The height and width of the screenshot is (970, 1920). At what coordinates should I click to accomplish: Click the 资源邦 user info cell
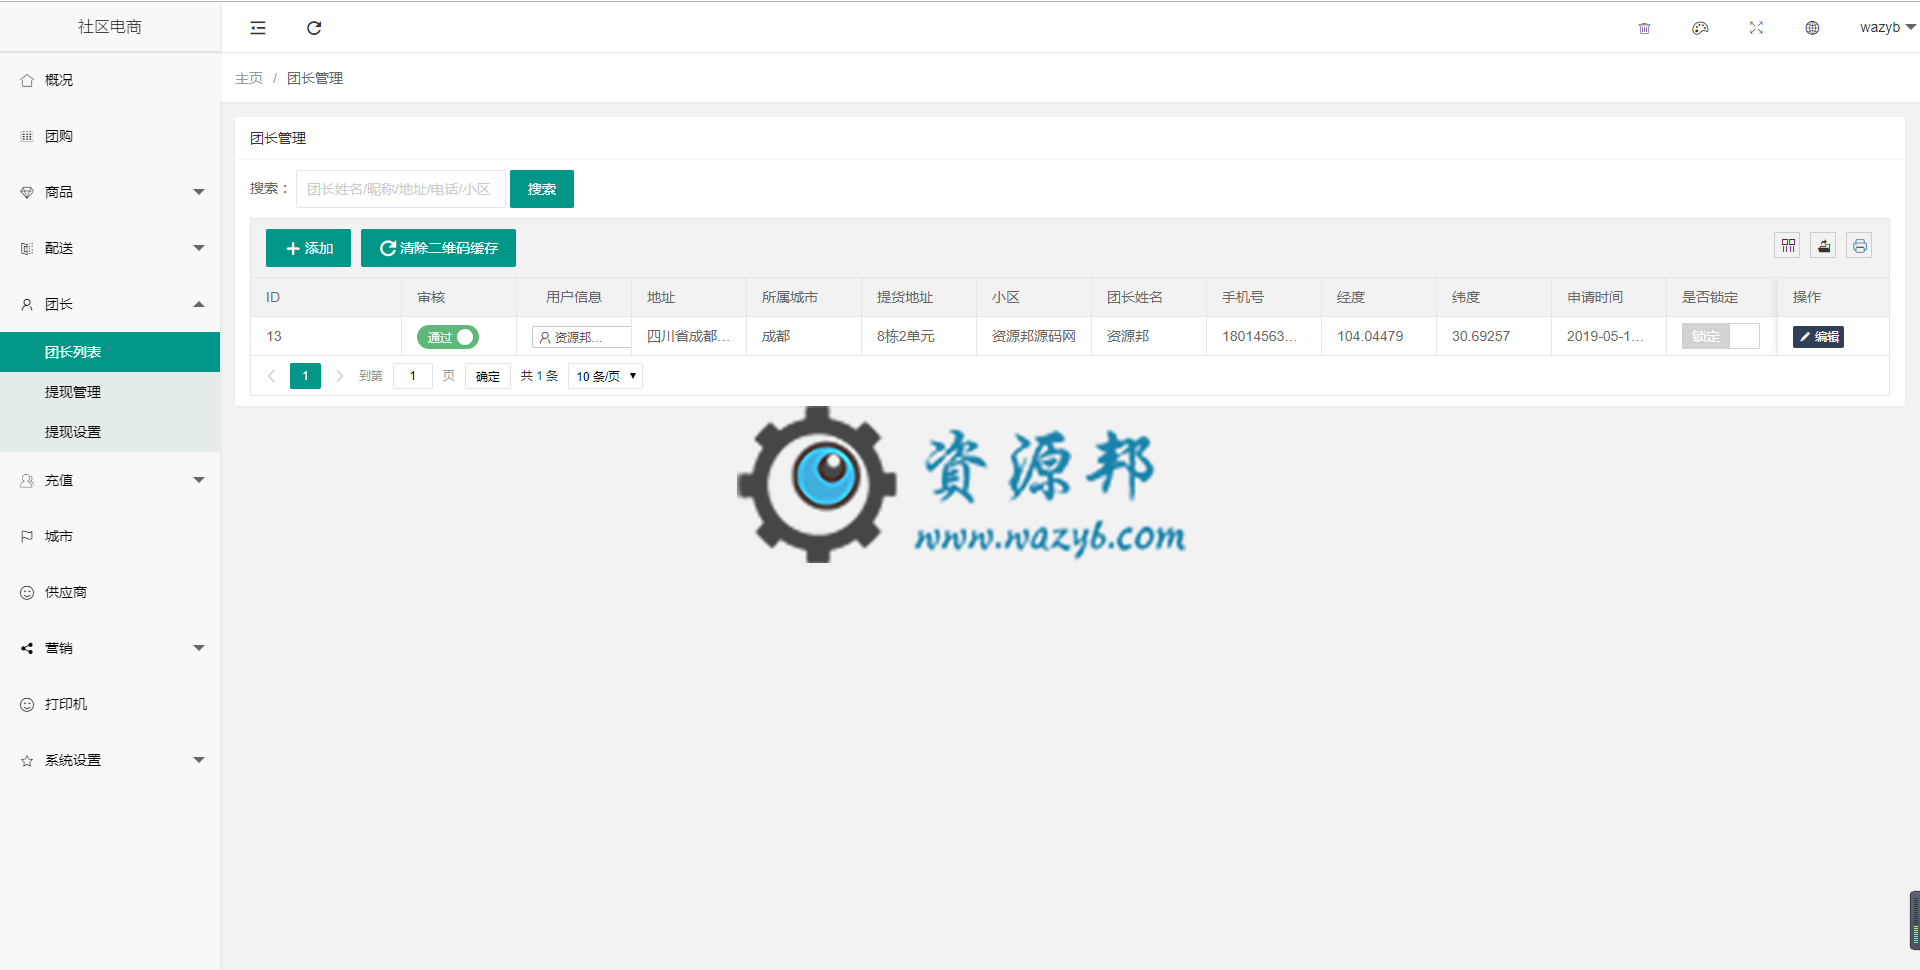coord(581,337)
